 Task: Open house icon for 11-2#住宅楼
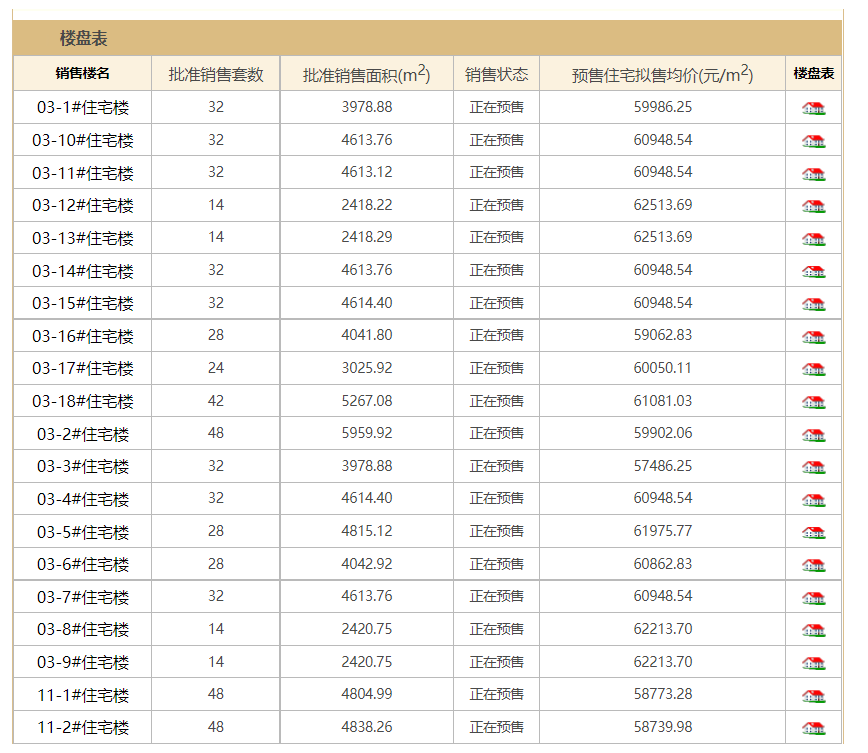click(813, 728)
